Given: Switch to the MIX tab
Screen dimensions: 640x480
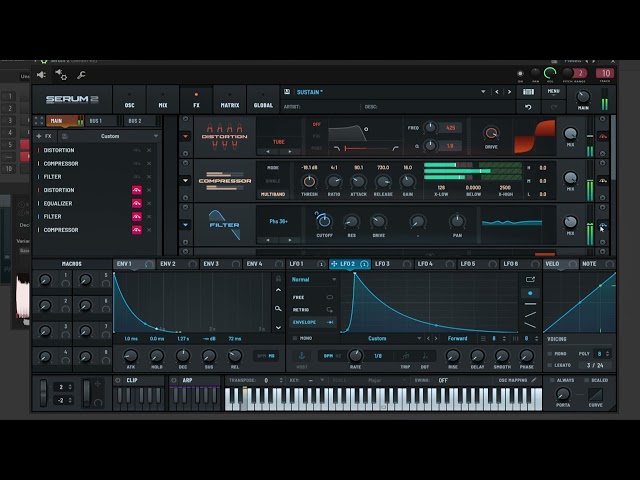Looking at the screenshot, I should pos(163,100).
